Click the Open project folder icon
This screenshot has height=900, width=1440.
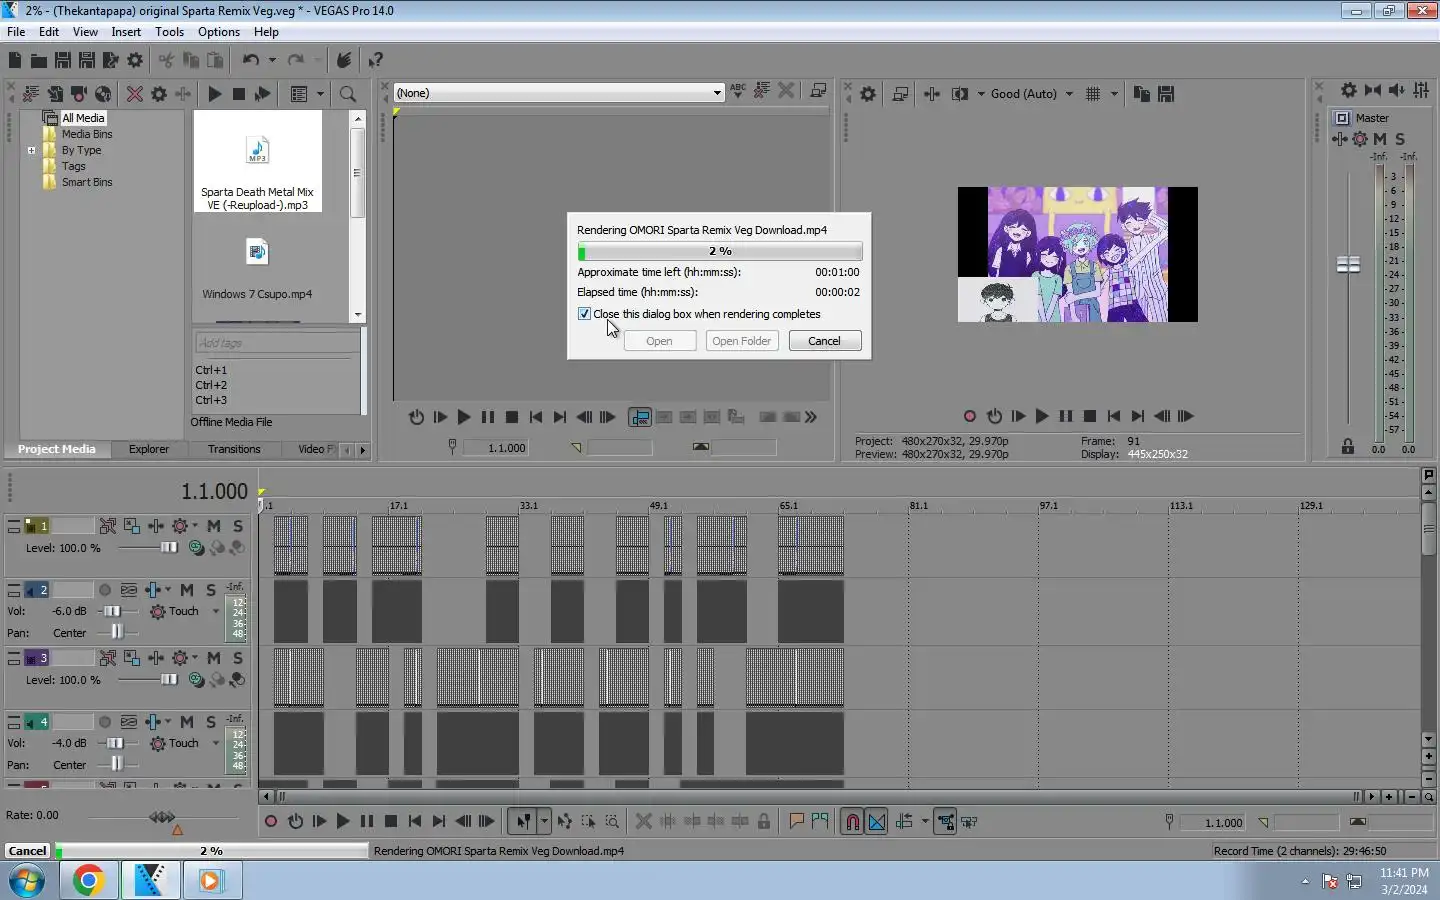point(39,61)
